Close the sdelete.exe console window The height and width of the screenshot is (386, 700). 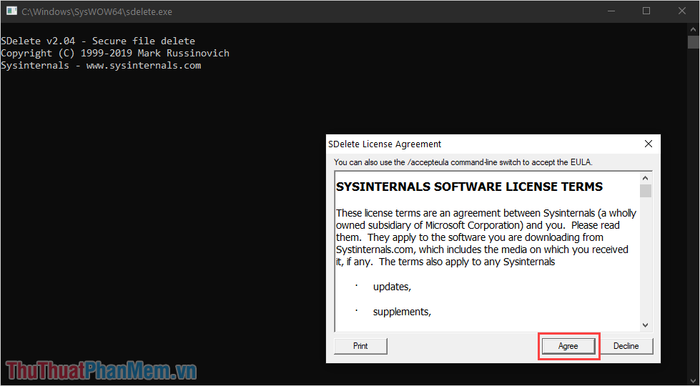(682, 11)
